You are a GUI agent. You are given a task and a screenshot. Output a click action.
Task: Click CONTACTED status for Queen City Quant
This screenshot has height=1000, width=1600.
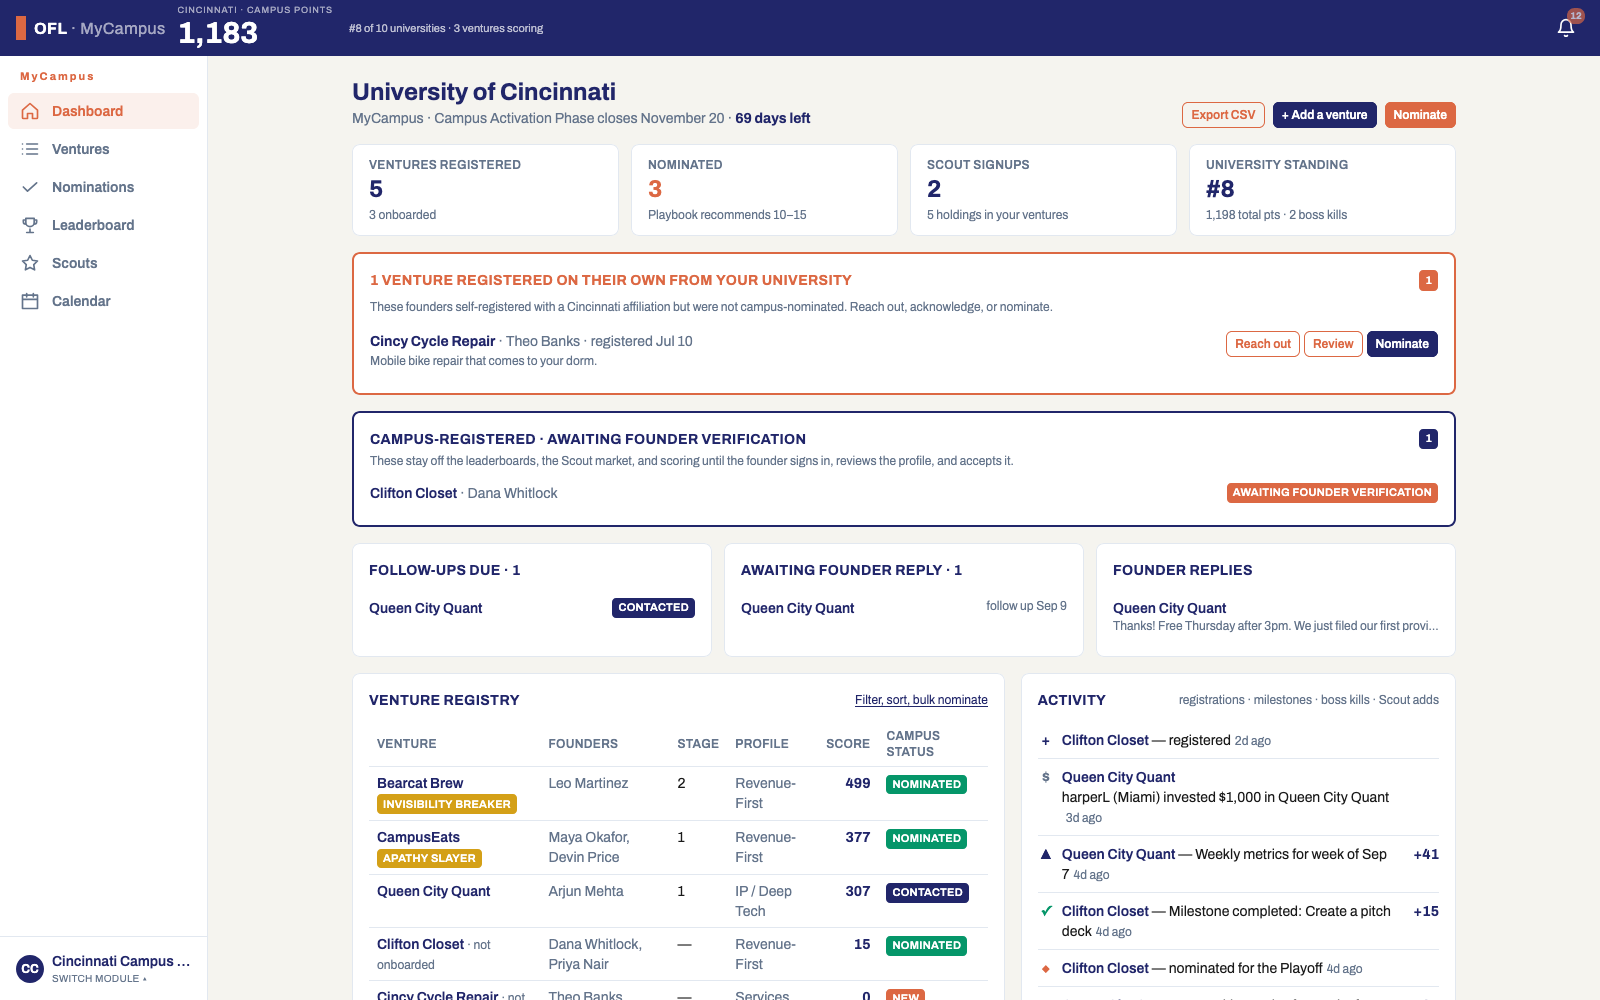coord(927,892)
